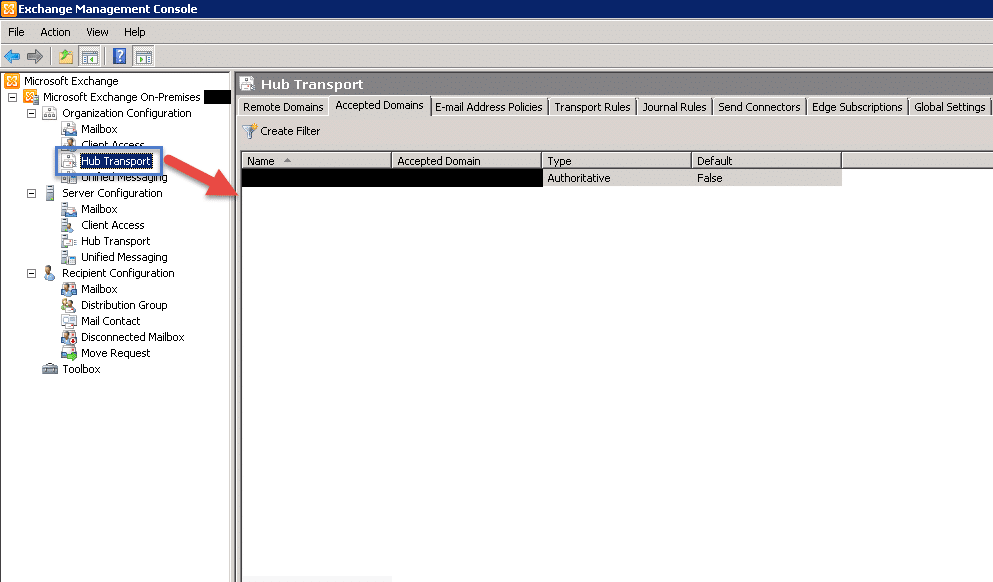
Task: Select Hub Transport under Server Configuration
Action: 115,241
